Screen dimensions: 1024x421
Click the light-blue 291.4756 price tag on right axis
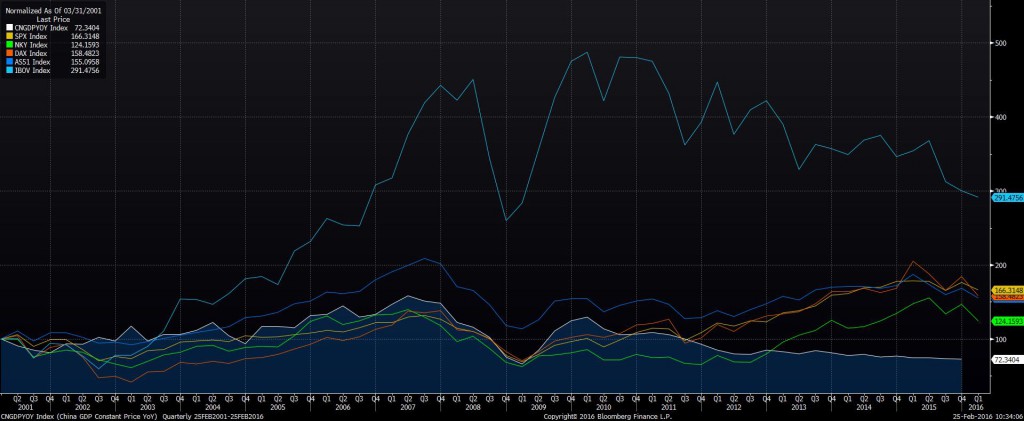[1008, 197]
